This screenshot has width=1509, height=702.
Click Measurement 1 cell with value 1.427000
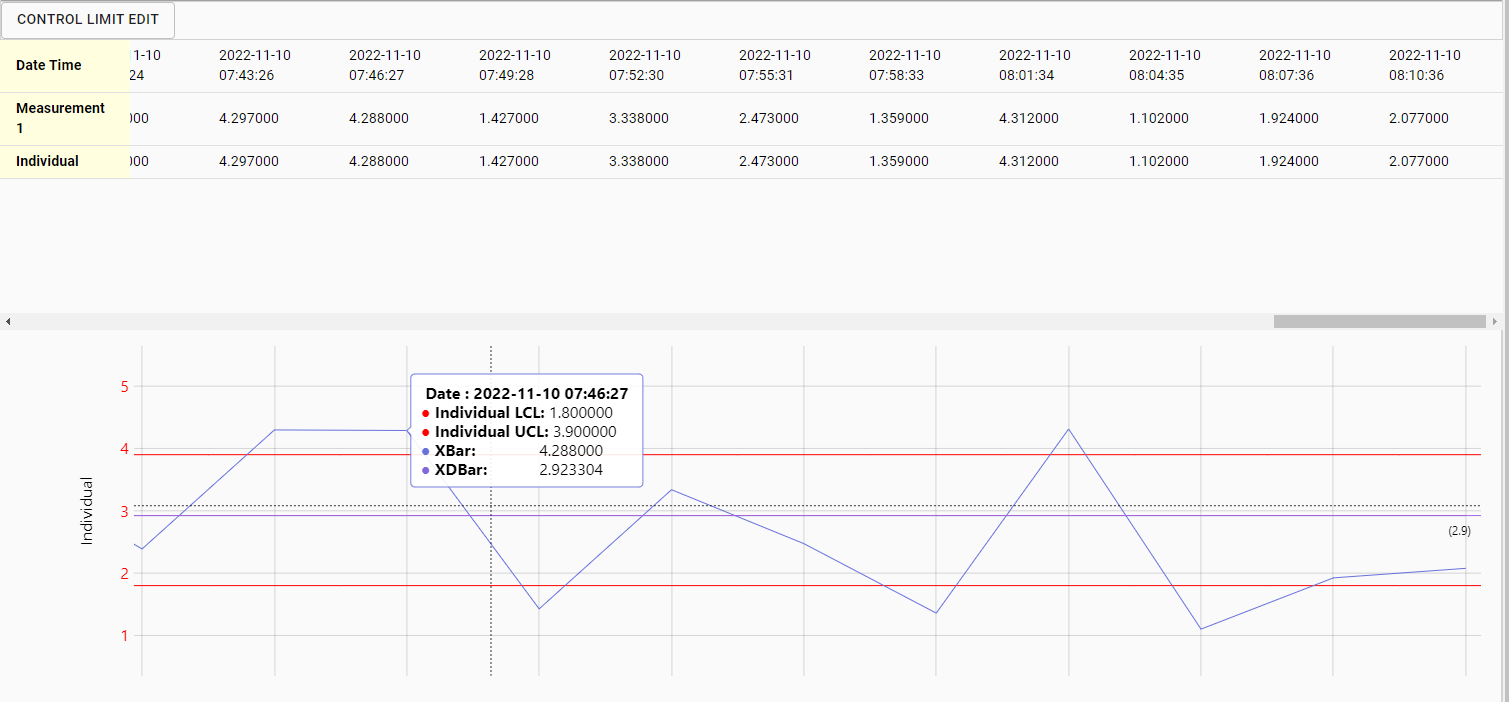[x=508, y=118]
